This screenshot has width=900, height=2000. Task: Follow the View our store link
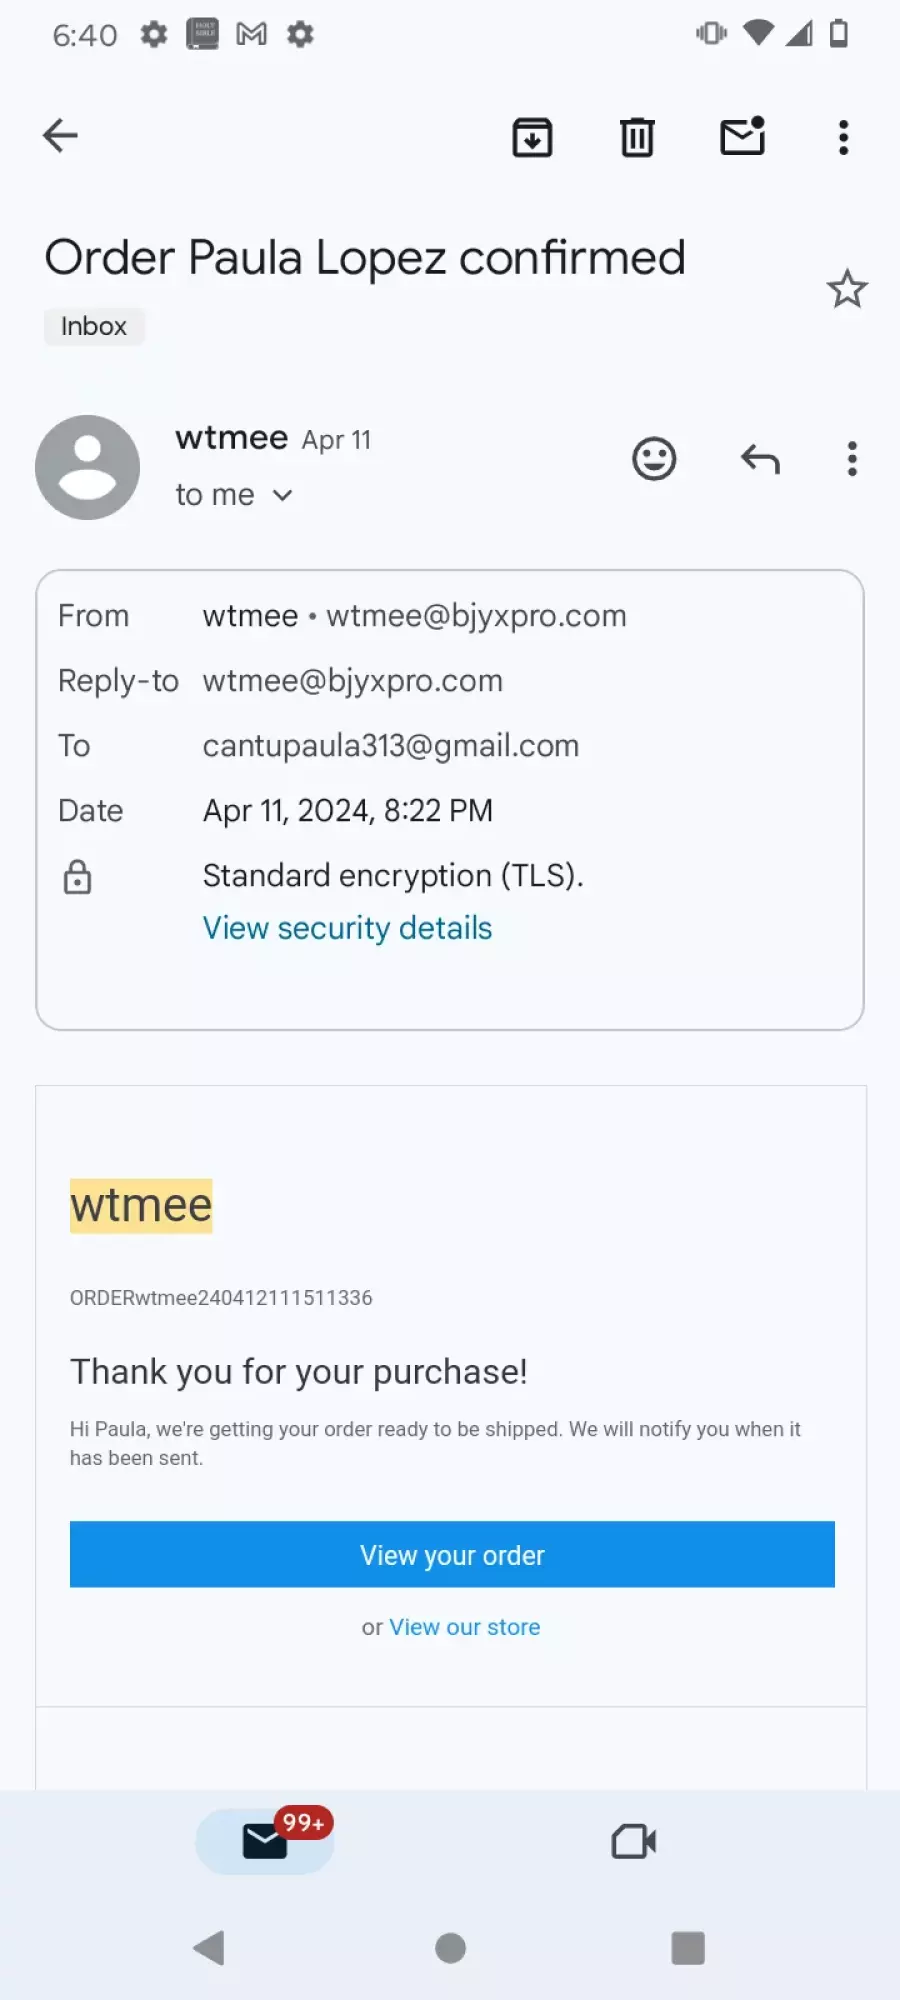(464, 1627)
